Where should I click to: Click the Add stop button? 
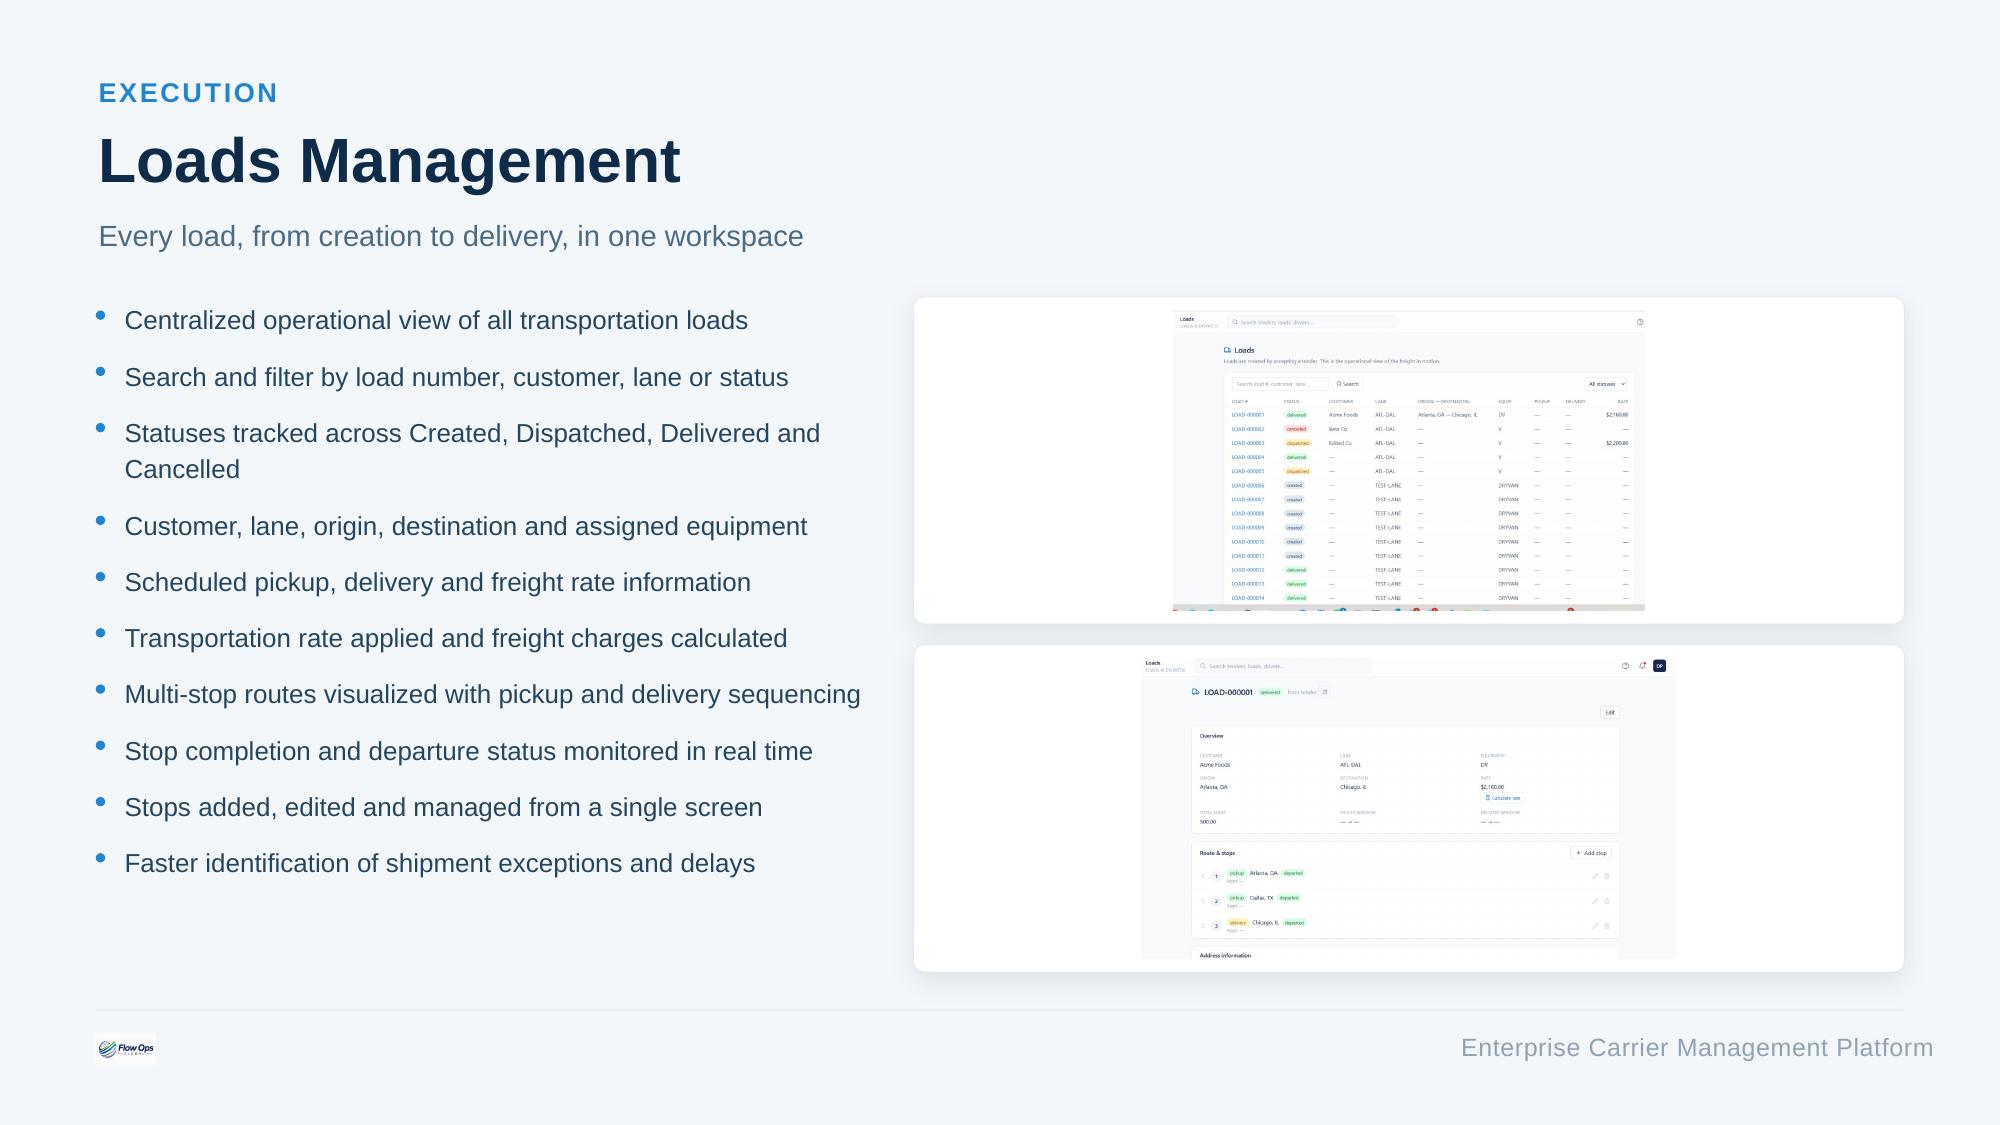click(1591, 853)
